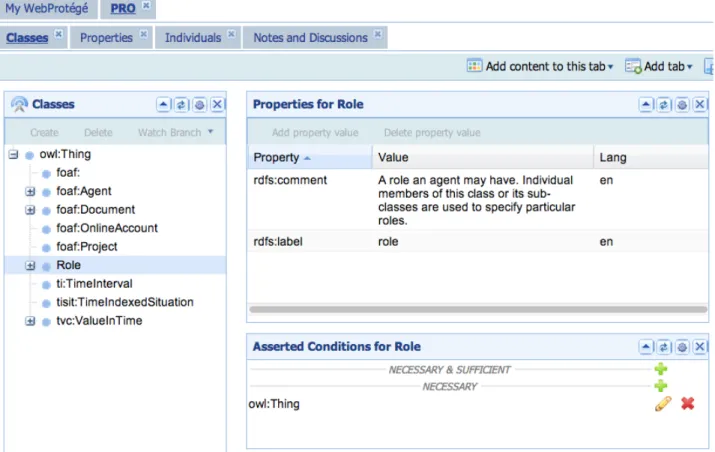Select the foaf: class in tree
Screen dimensions: 715x452
[68, 173]
